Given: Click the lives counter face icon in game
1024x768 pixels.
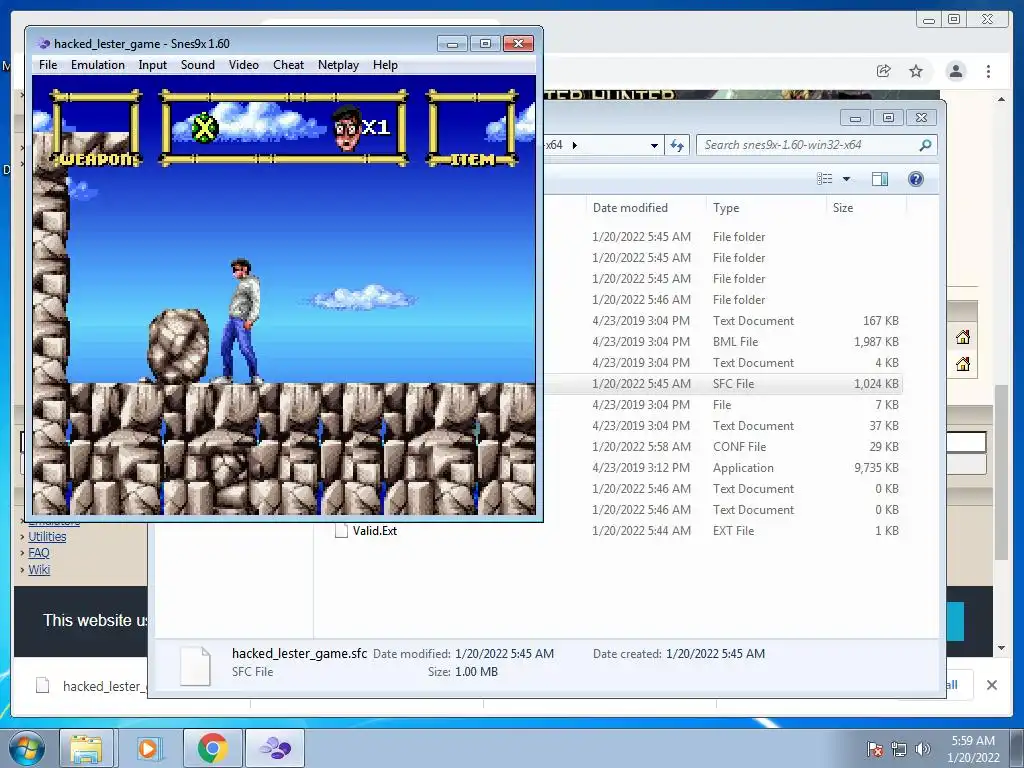Looking at the screenshot, I should (347, 127).
